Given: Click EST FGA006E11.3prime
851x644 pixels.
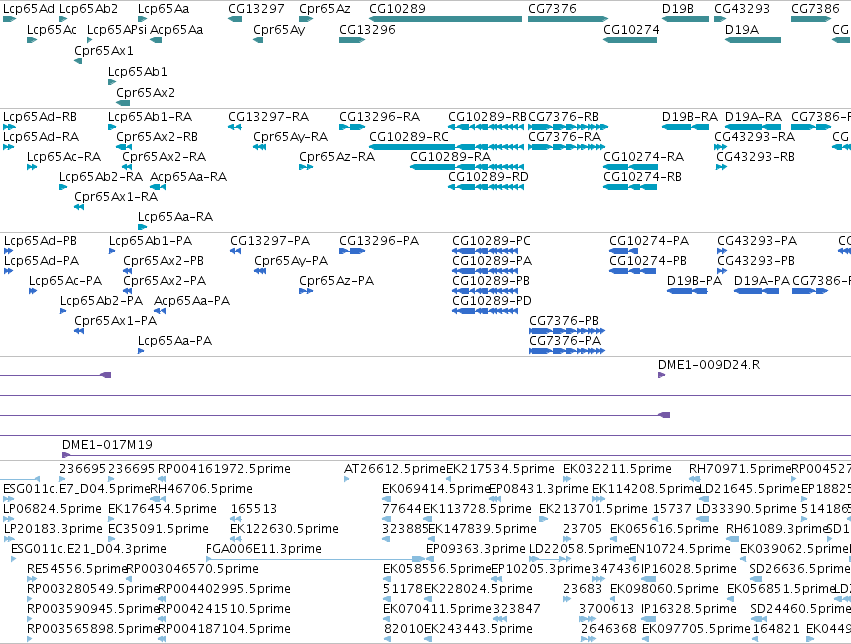Looking at the screenshot, I should [264, 549].
